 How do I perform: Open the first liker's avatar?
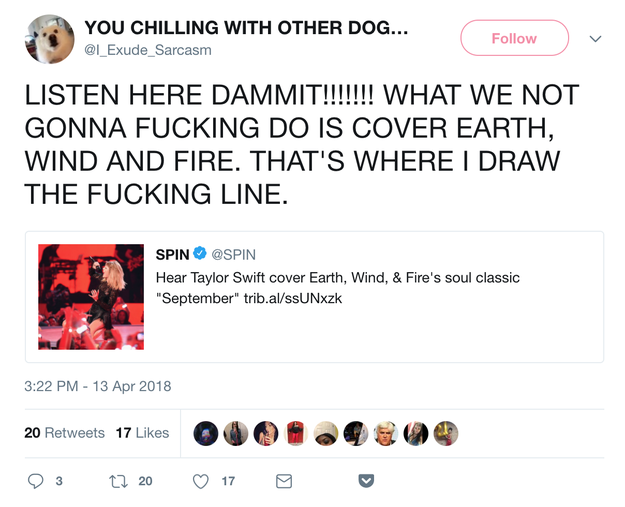[x=206, y=433]
